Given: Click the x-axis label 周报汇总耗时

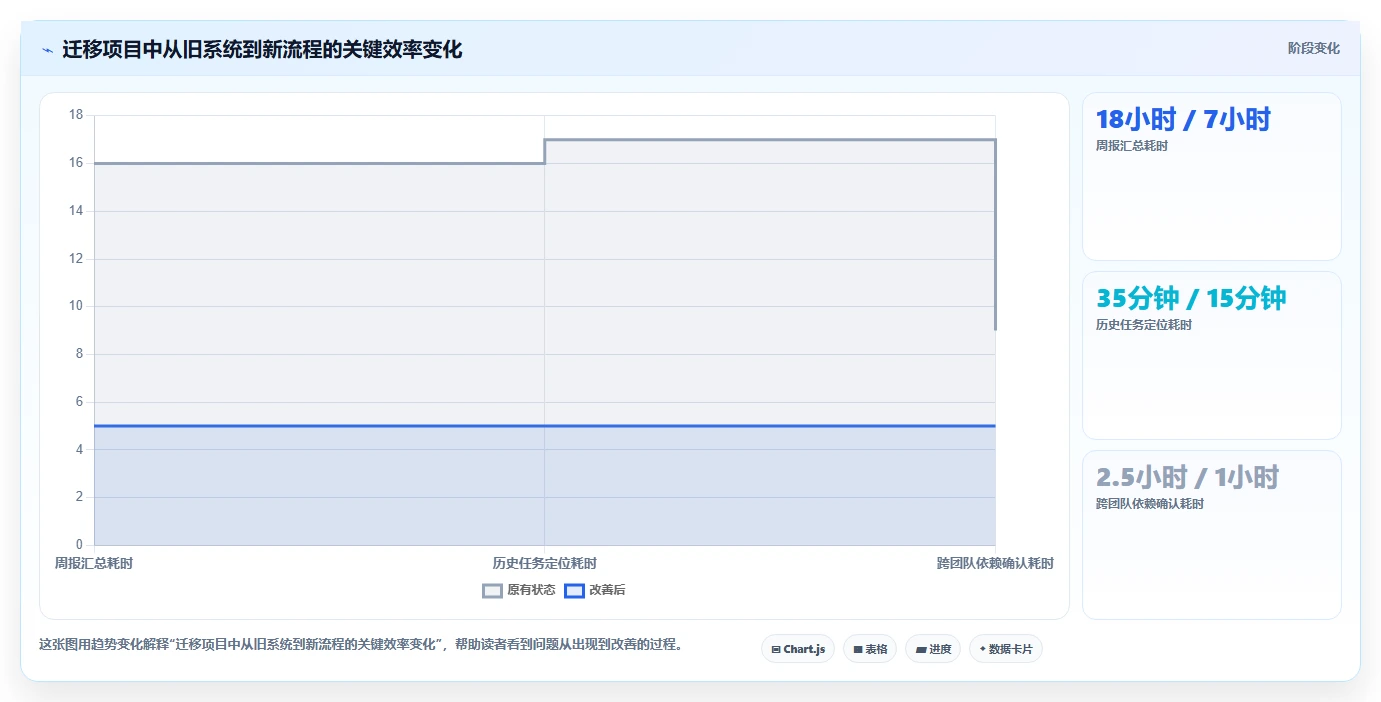Looking at the screenshot, I should point(94,563).
